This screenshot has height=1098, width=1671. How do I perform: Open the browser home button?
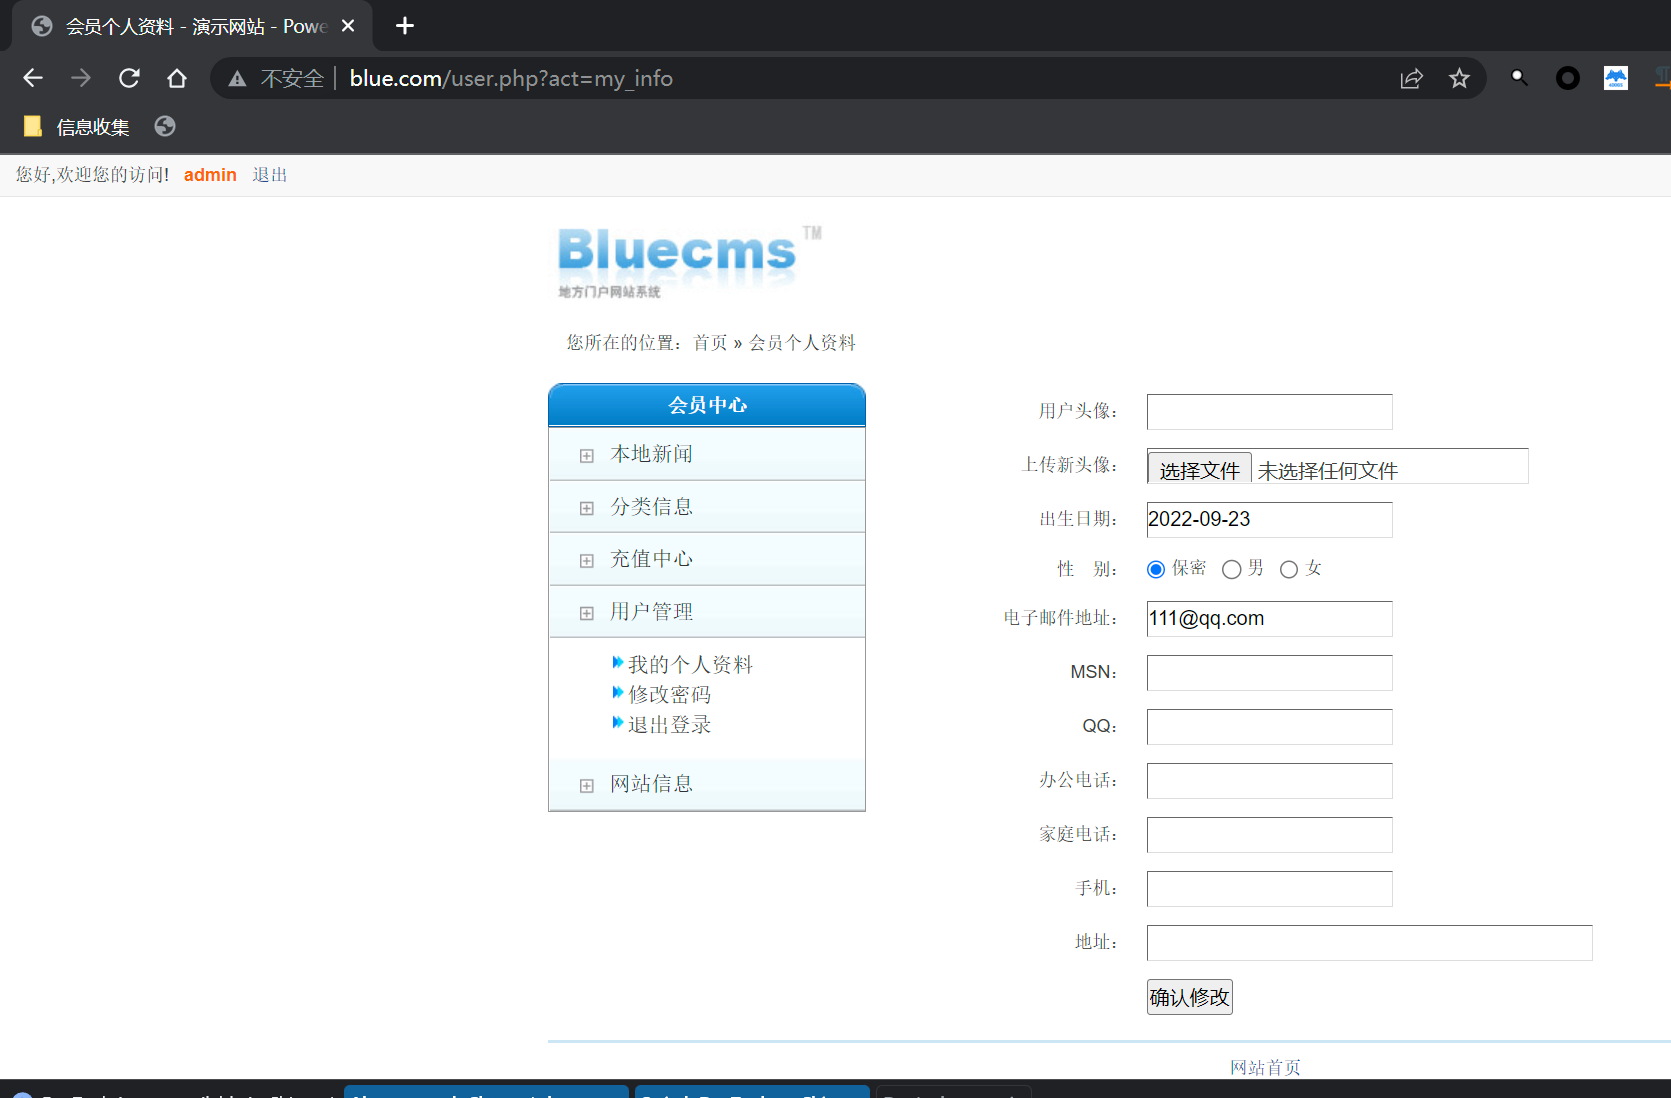[177, 78]
